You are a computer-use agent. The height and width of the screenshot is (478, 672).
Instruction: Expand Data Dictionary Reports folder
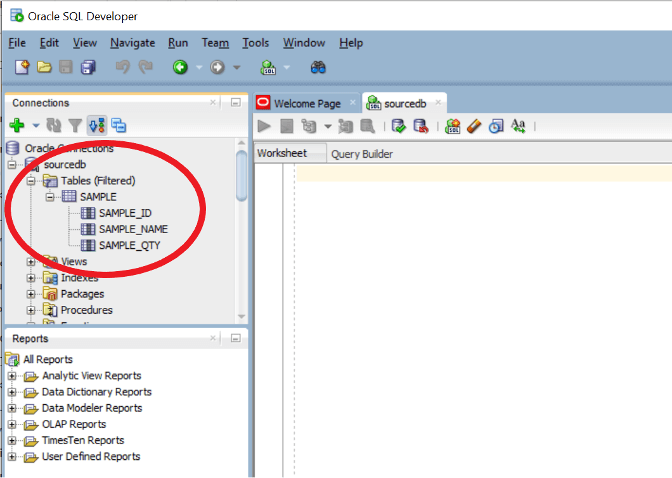pyautogui.click(x=12, y=393)
